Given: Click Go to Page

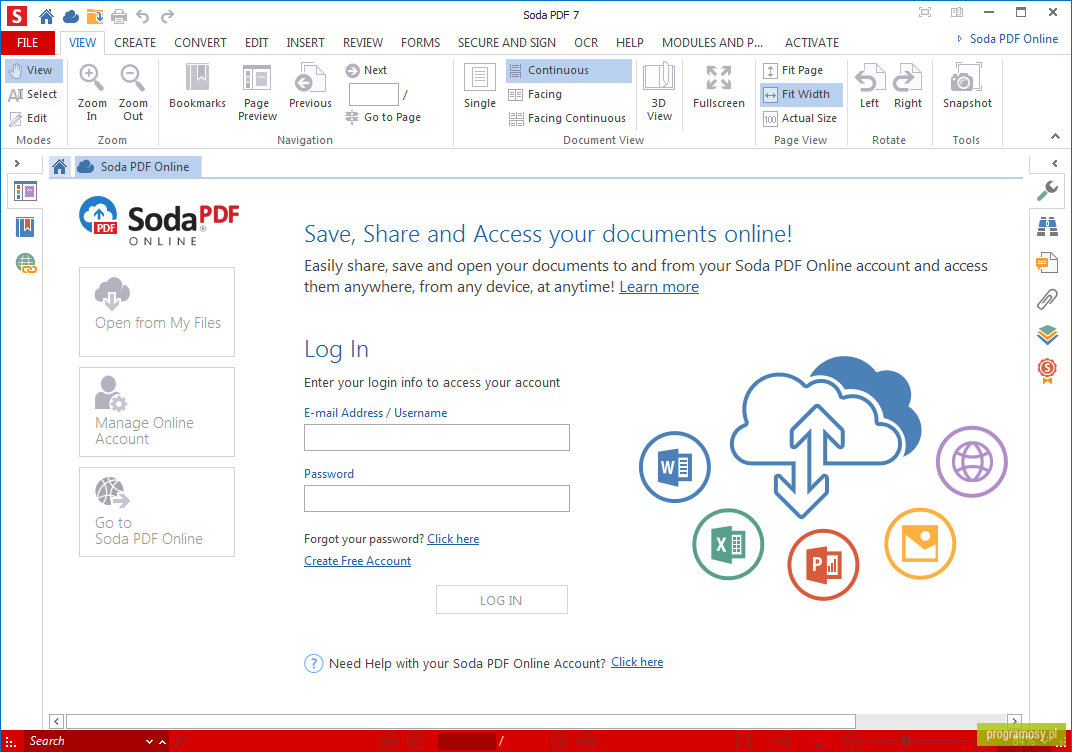Looking at the screenshot, I should point(384,118).
